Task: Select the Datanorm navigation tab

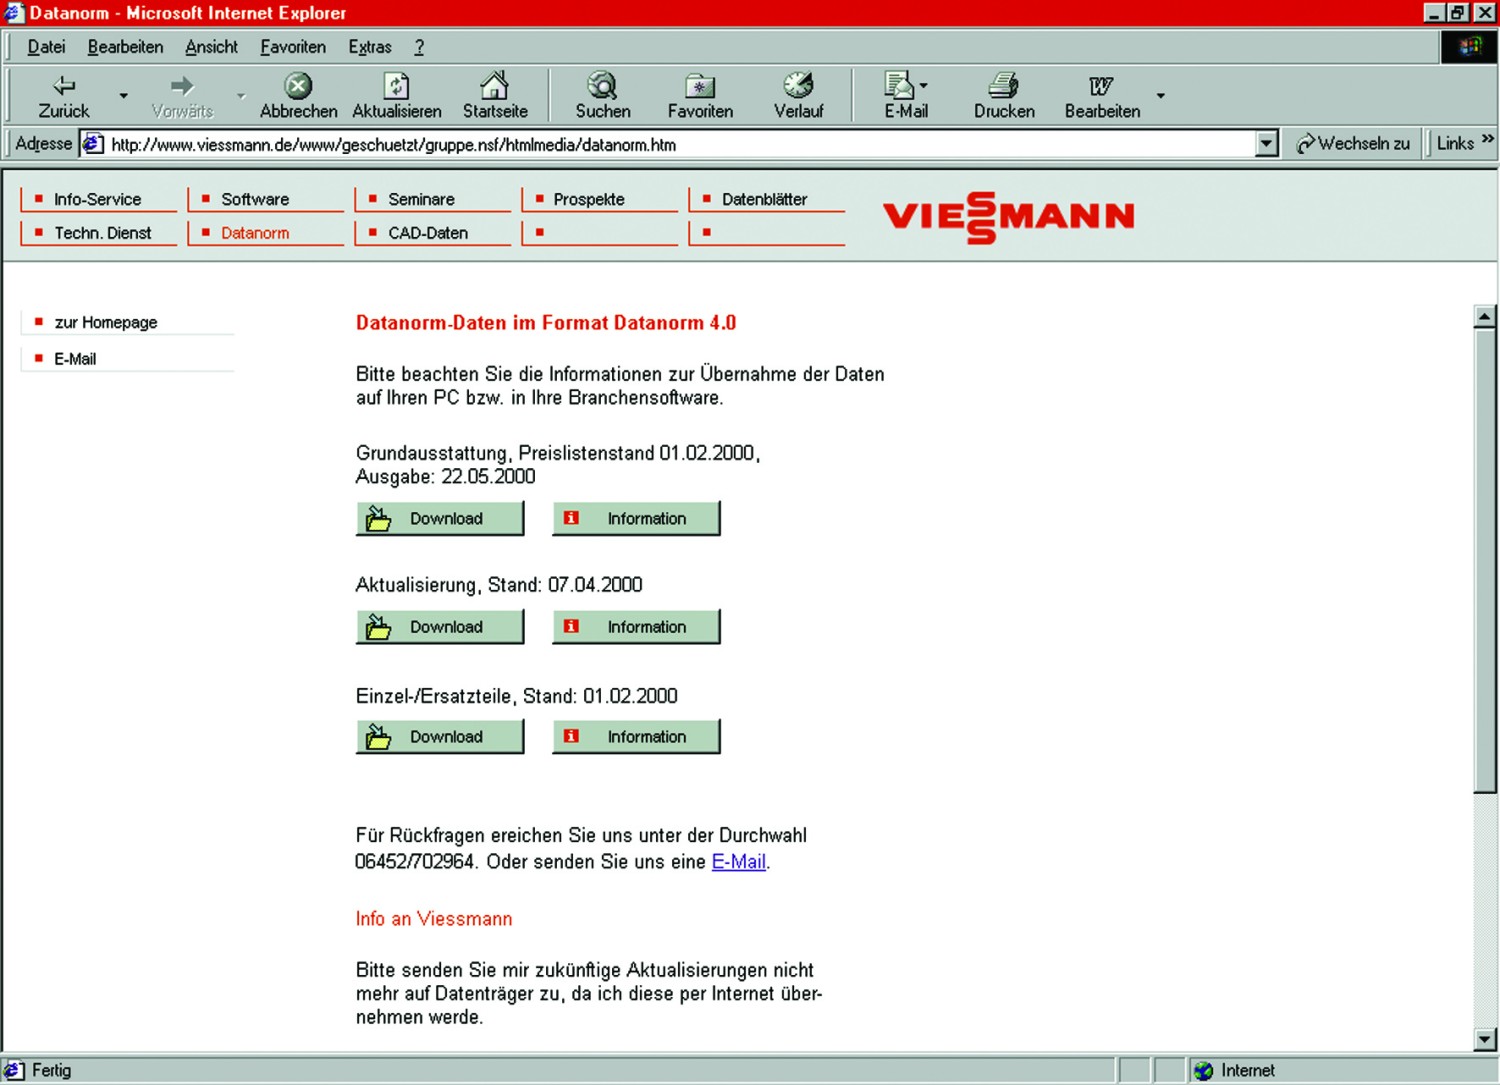Action: click(x=265, y=233)
